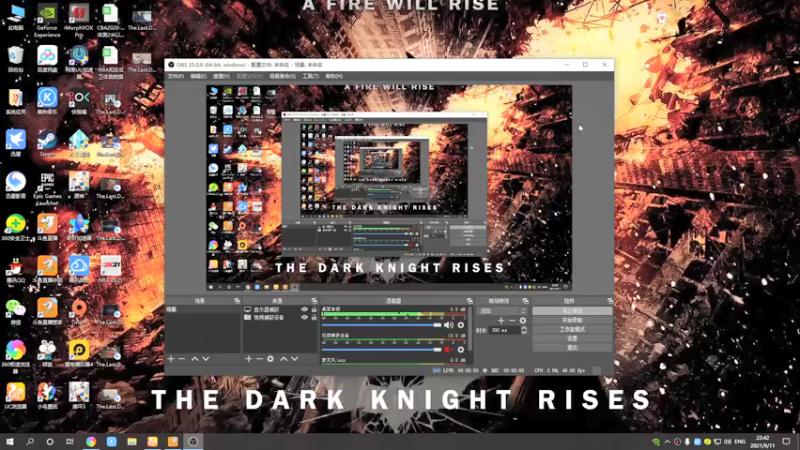Click the OBS icon on the taskbar

pyautogui.click(x=193, y=441)
